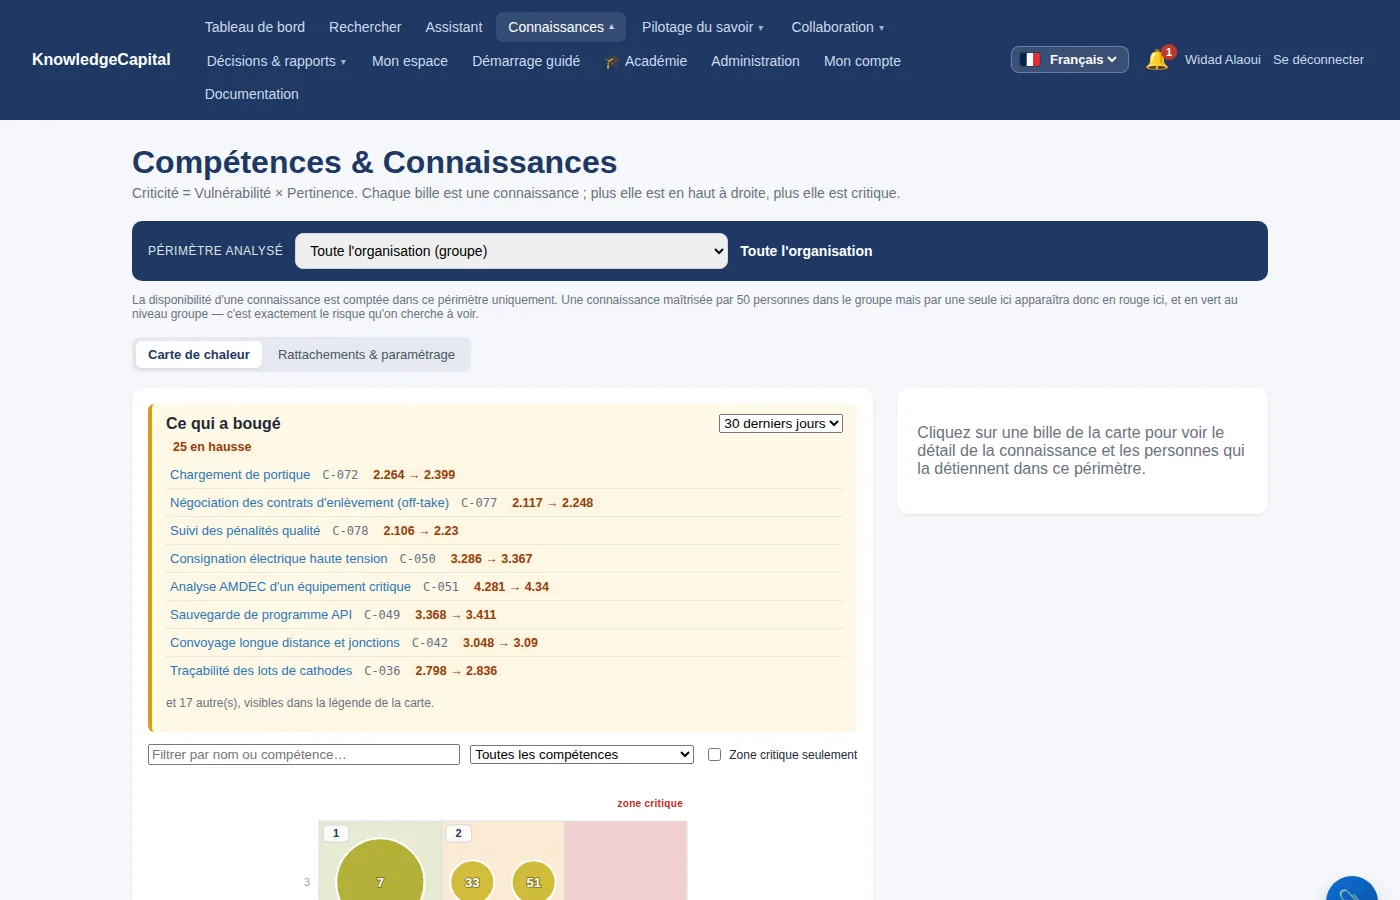The width and height of the screenshot is (1400, 900).
Task: Expand the Pilotage du savoir menu
Action: coord(703,27)
